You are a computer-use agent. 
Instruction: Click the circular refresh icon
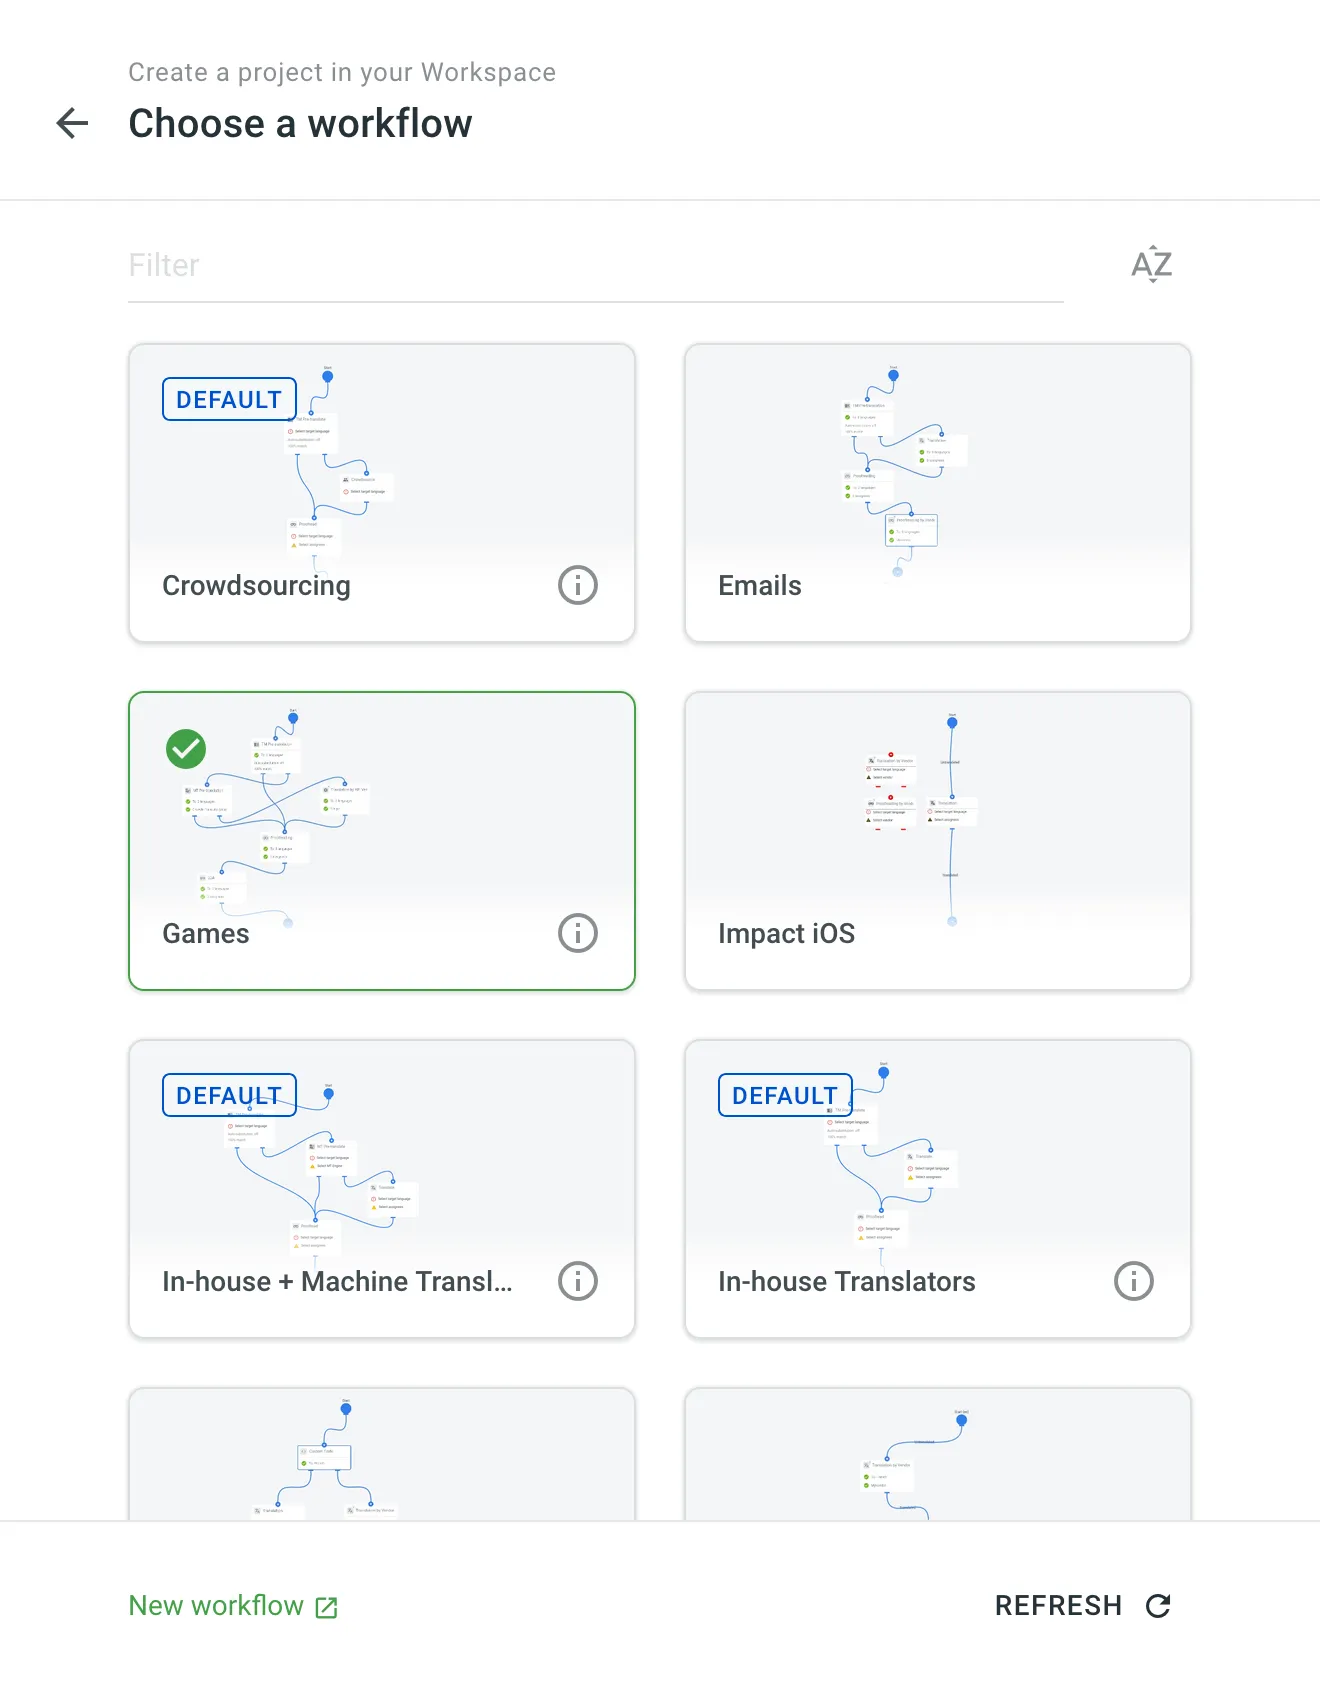(1159, 1605)
